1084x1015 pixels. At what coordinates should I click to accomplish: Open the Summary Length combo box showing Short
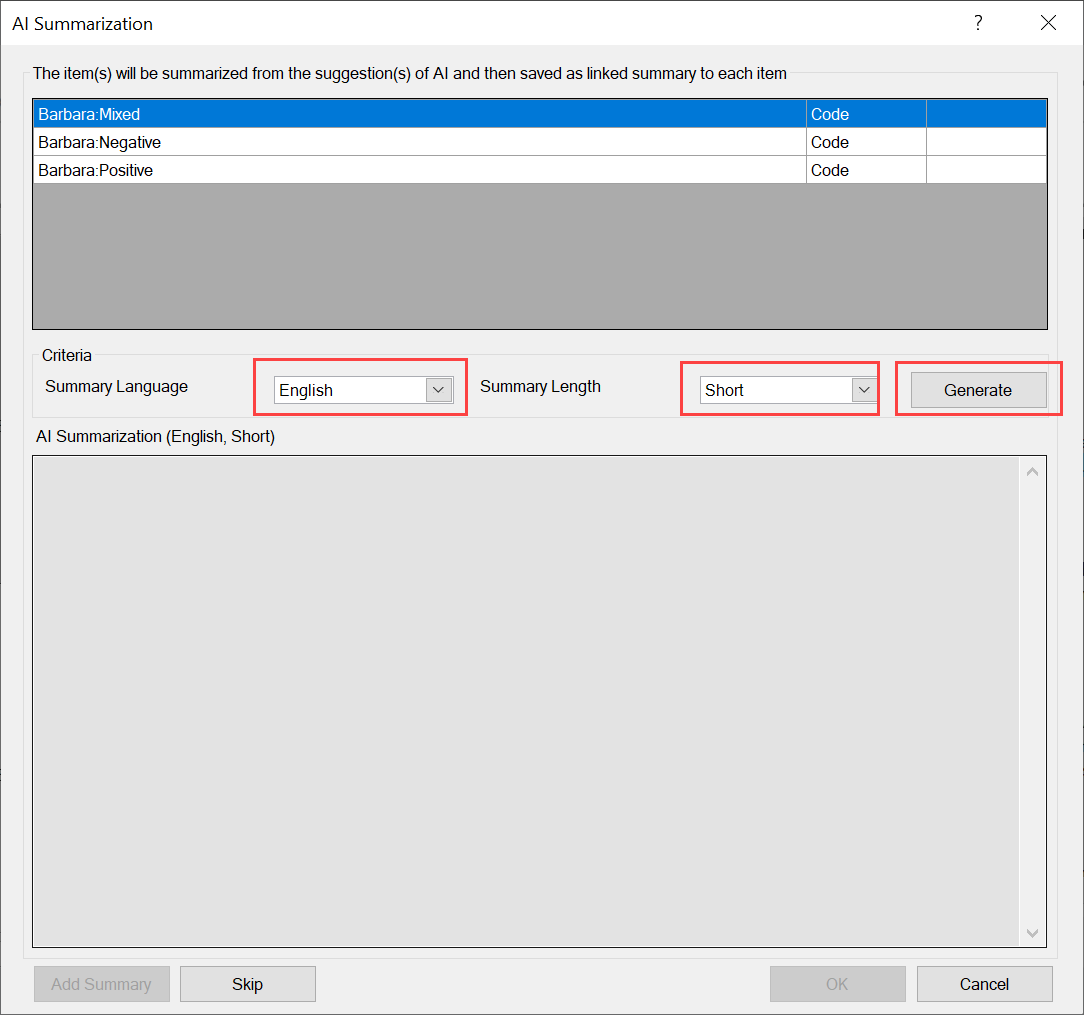tap(776, 390)
